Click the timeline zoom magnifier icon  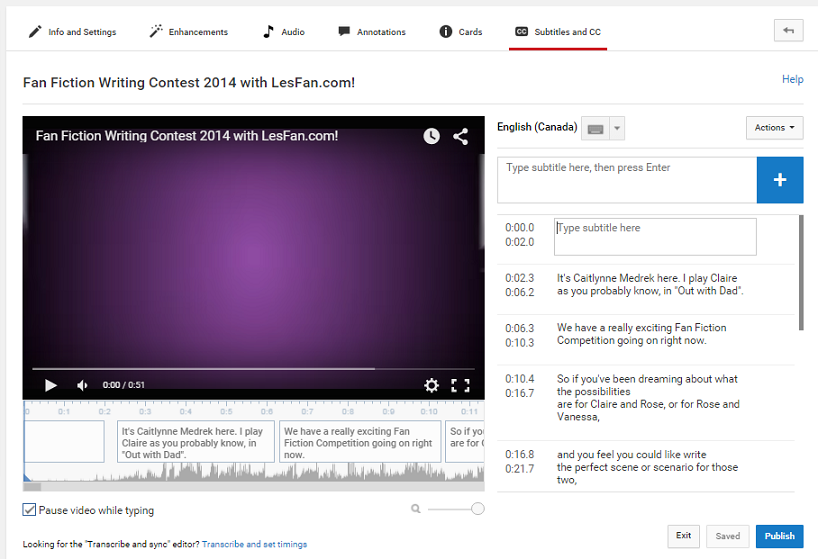point(416,508)
